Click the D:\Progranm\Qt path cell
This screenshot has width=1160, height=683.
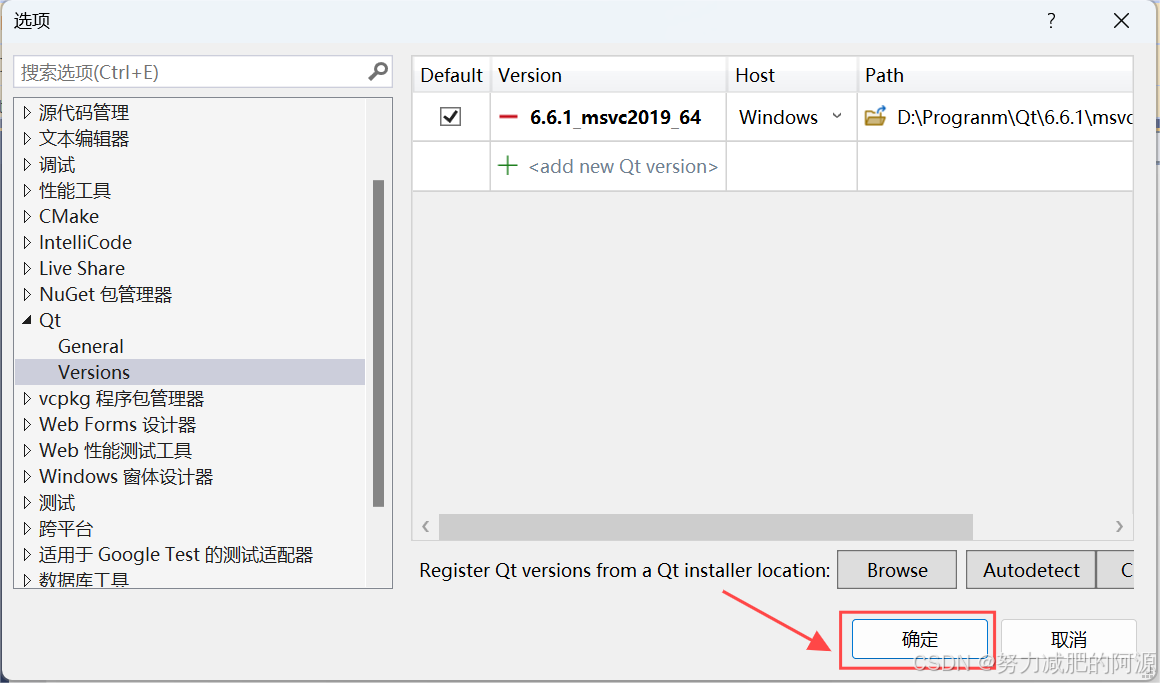click(1014, 117)
